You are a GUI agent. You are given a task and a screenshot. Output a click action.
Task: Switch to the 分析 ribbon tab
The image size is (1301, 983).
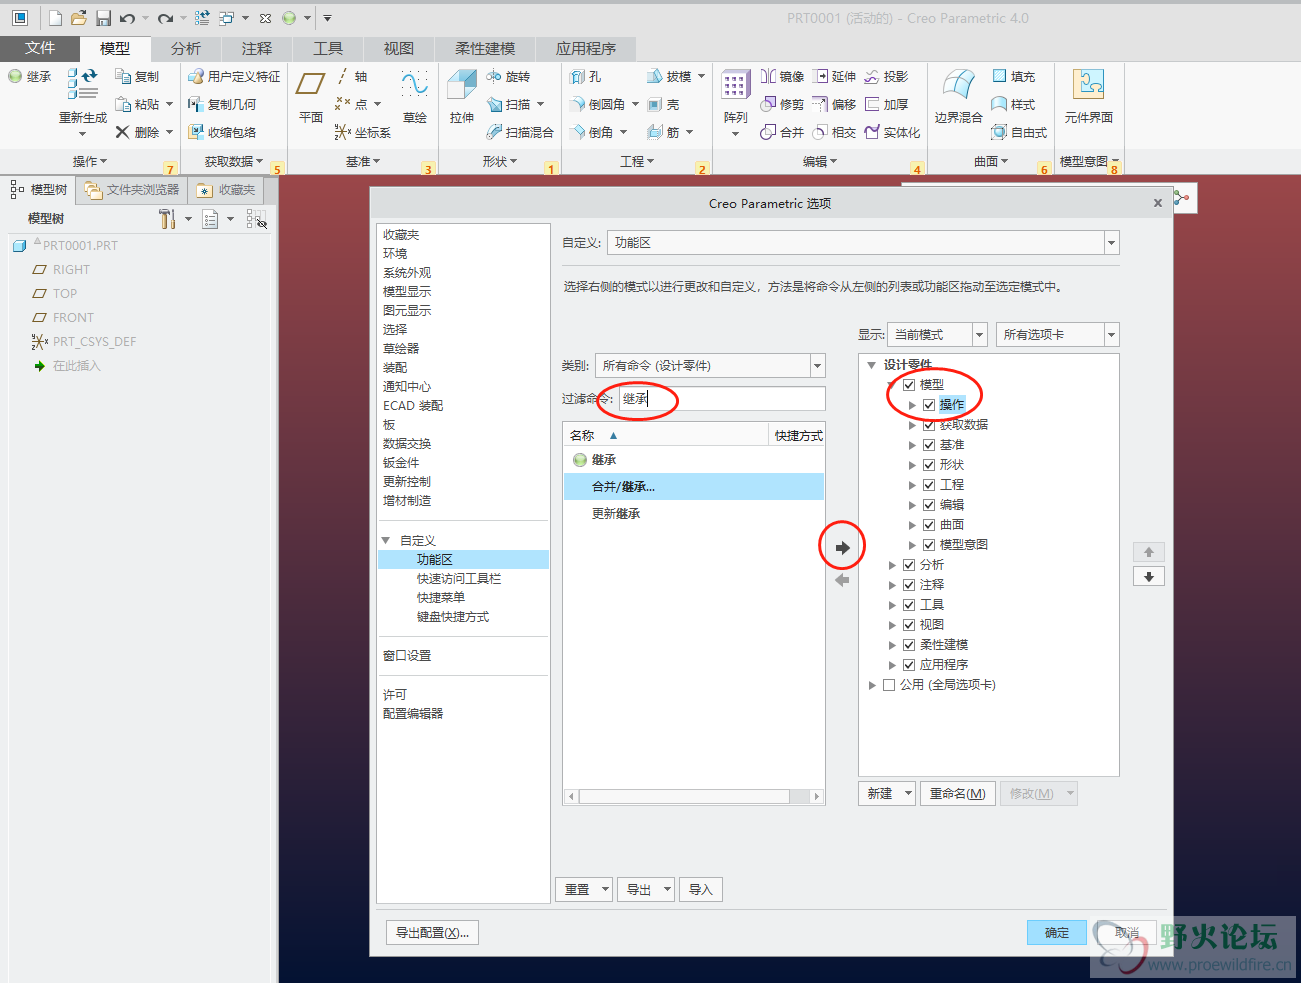pos(186,48)
